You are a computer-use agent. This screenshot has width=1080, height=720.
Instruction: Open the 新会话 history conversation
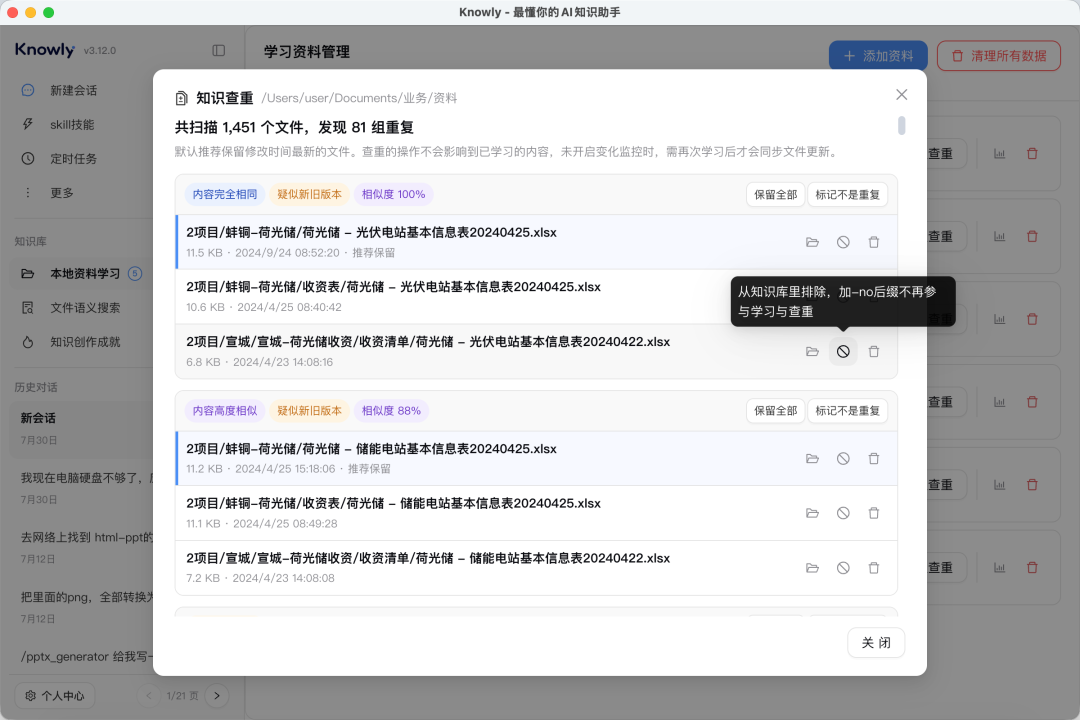point(82,429)
